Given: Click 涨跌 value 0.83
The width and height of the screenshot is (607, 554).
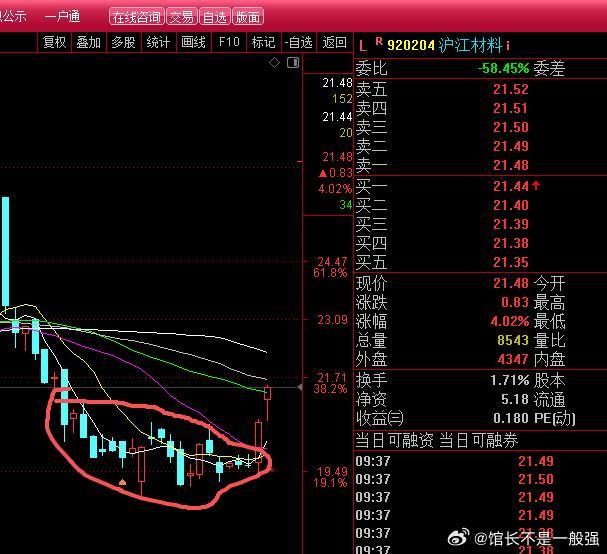Looking at the screenshot, I should click(x=515, y=302).
